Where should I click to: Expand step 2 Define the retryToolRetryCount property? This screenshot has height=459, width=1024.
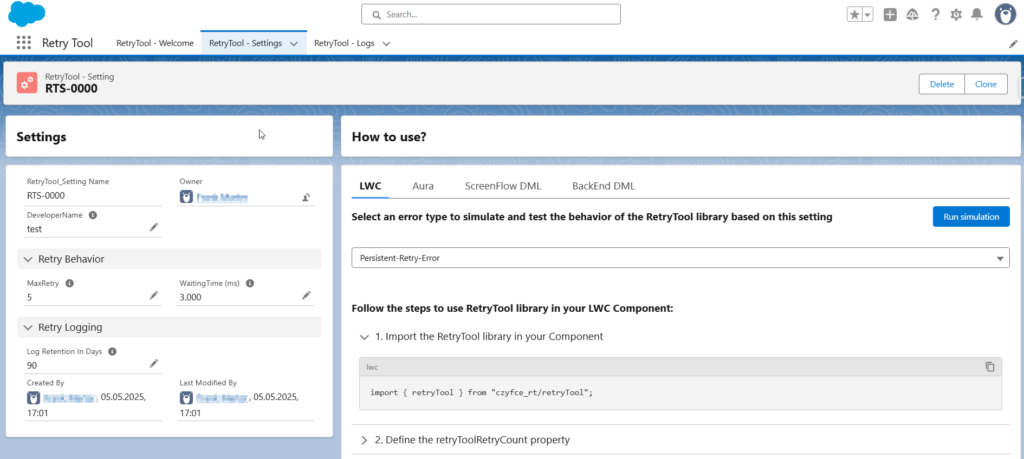364,440
